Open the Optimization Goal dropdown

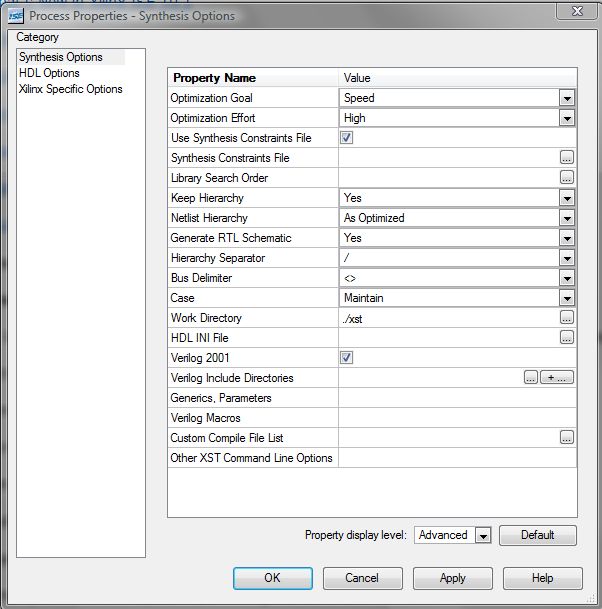[x=567, y=98]
